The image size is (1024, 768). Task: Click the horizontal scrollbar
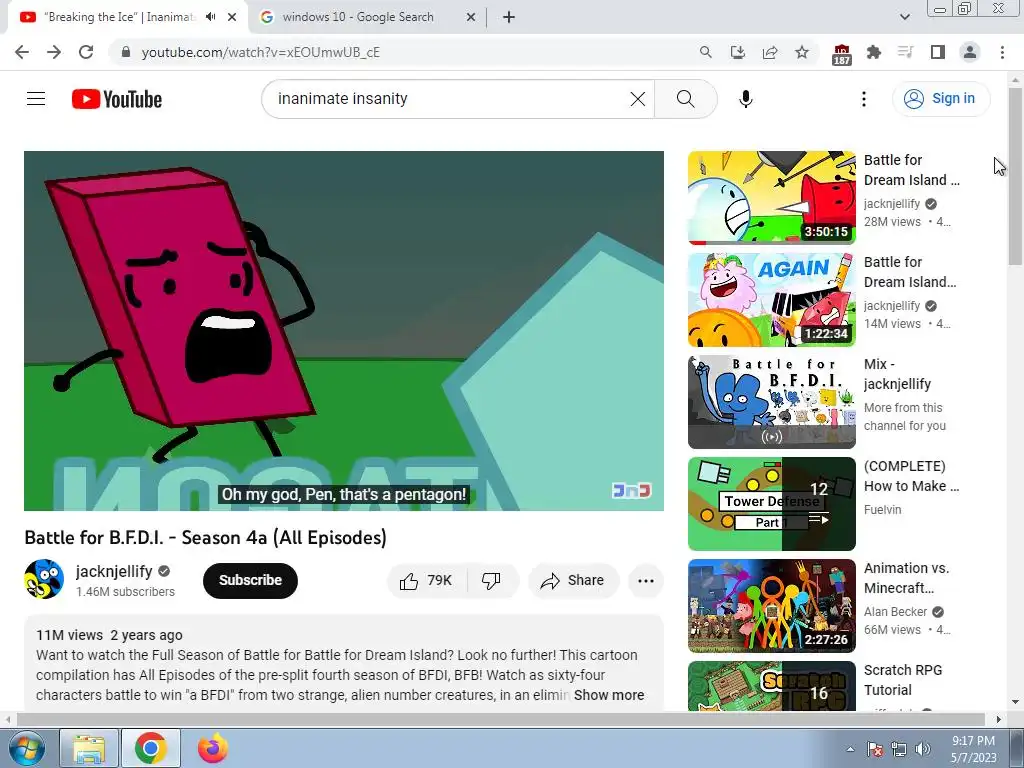[500, 720]
